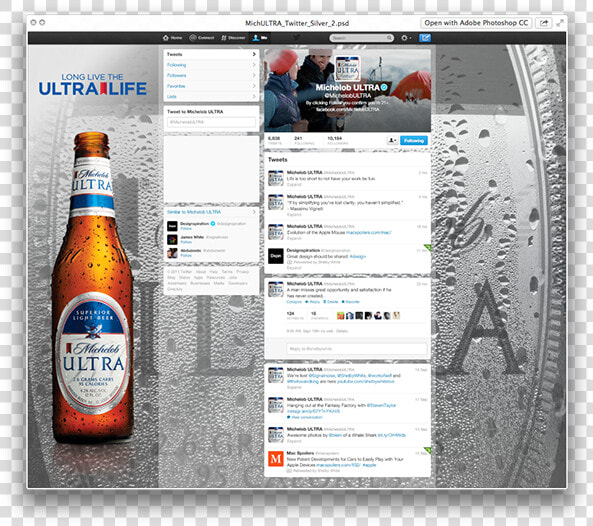Open the Details link under expanded tweet
Screen dimensions: 593x526
click(342, 331)
